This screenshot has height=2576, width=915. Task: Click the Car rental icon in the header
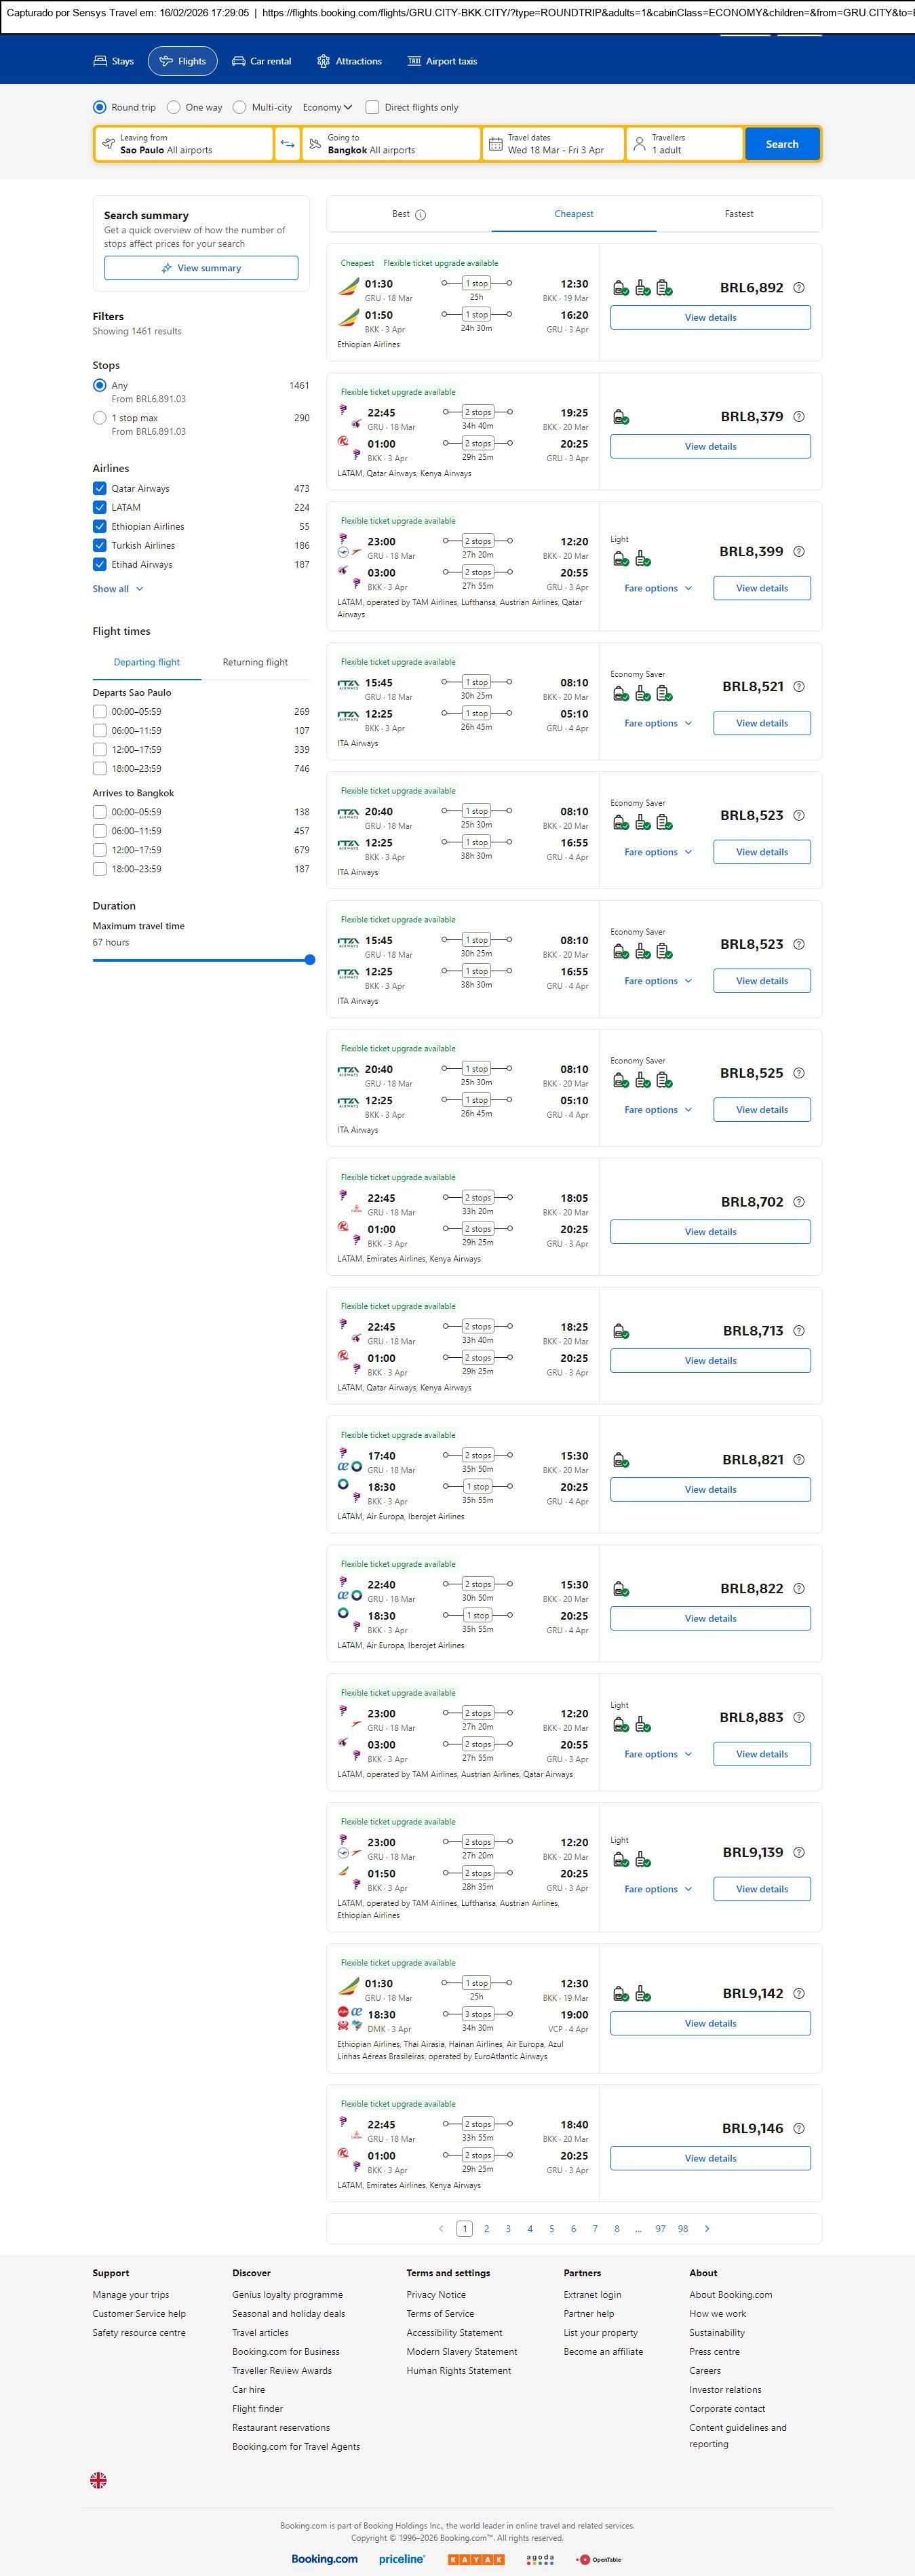(x=239, y=61)
